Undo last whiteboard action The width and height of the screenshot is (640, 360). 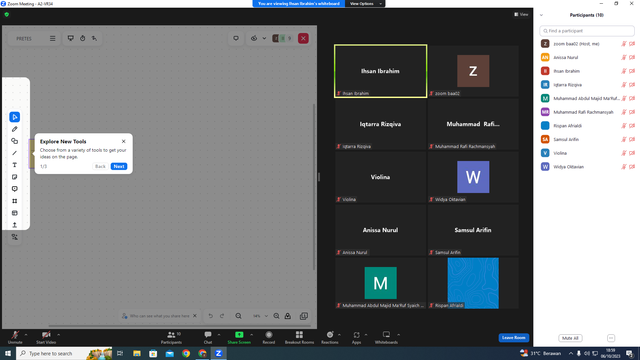(211, 316)
